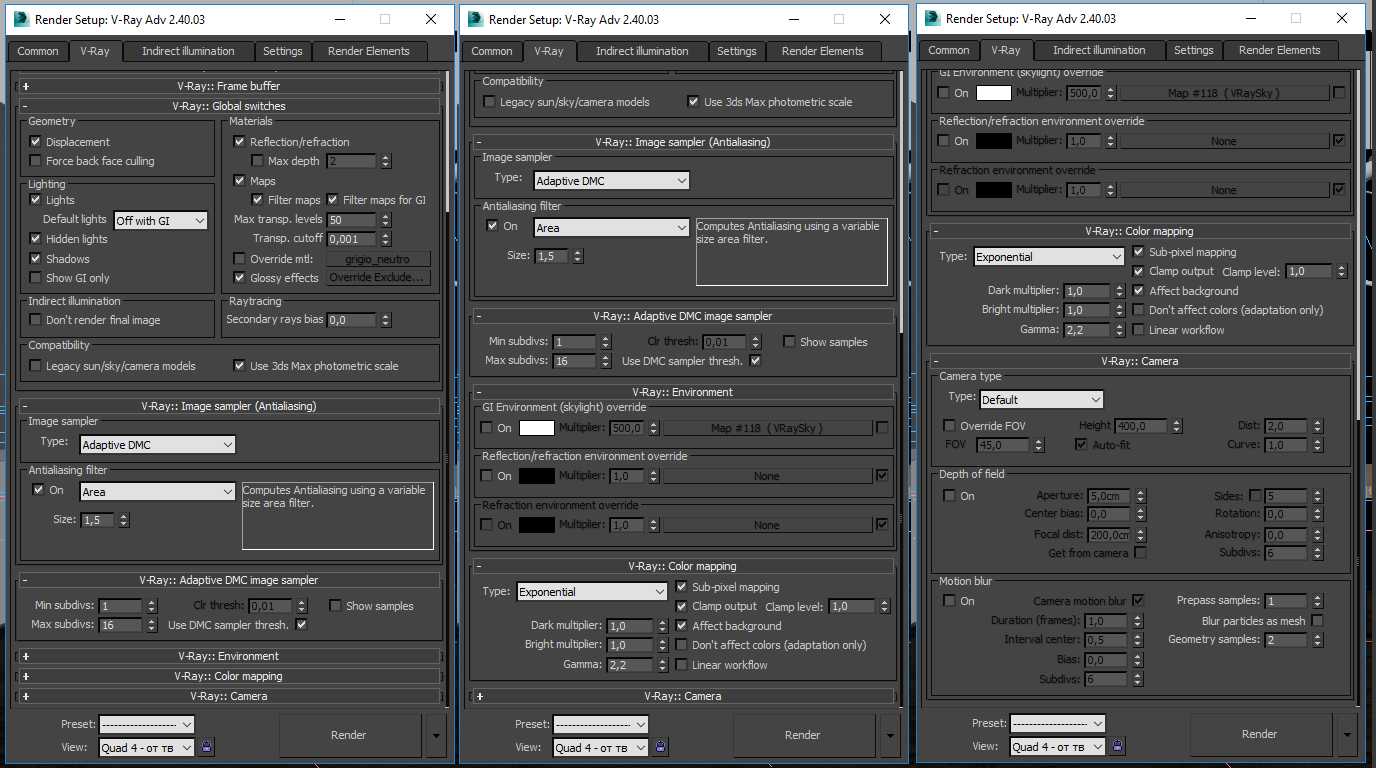Open View Quad 4 dropdown in right window
This screenshot has height=768, width=1376.
(x=1058, y=746)
